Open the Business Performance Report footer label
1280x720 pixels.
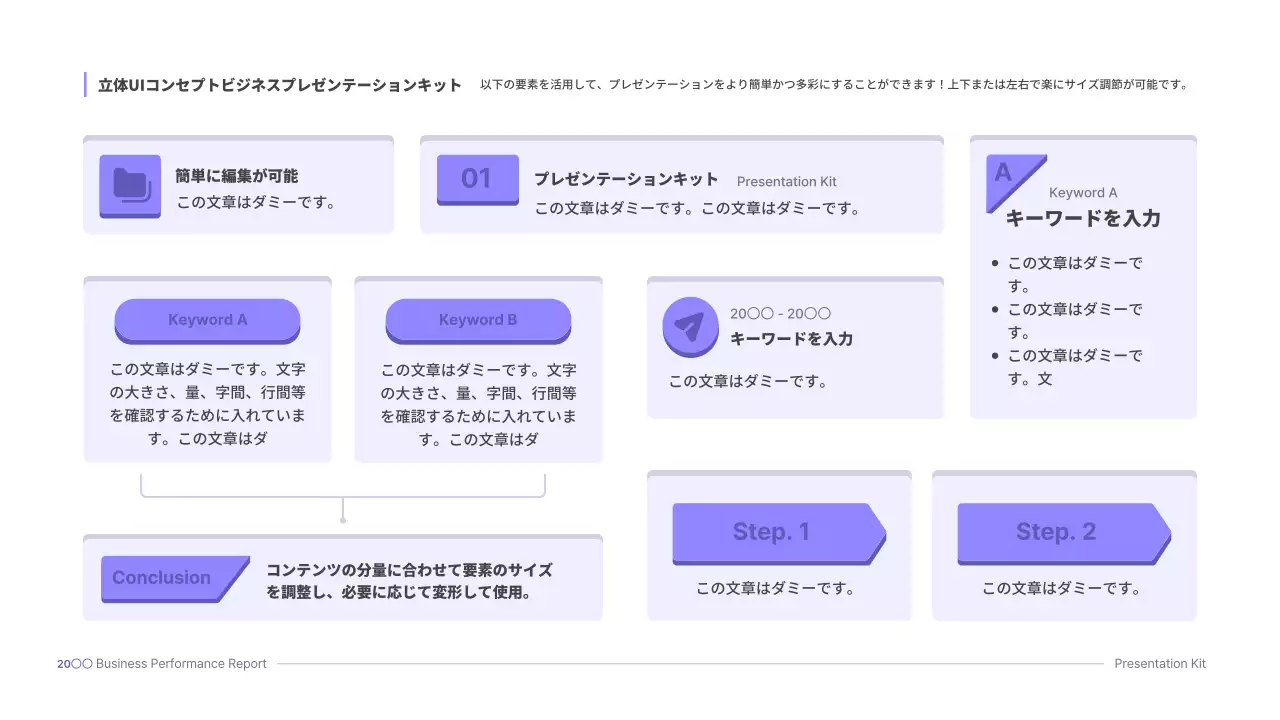pos(162,663)
